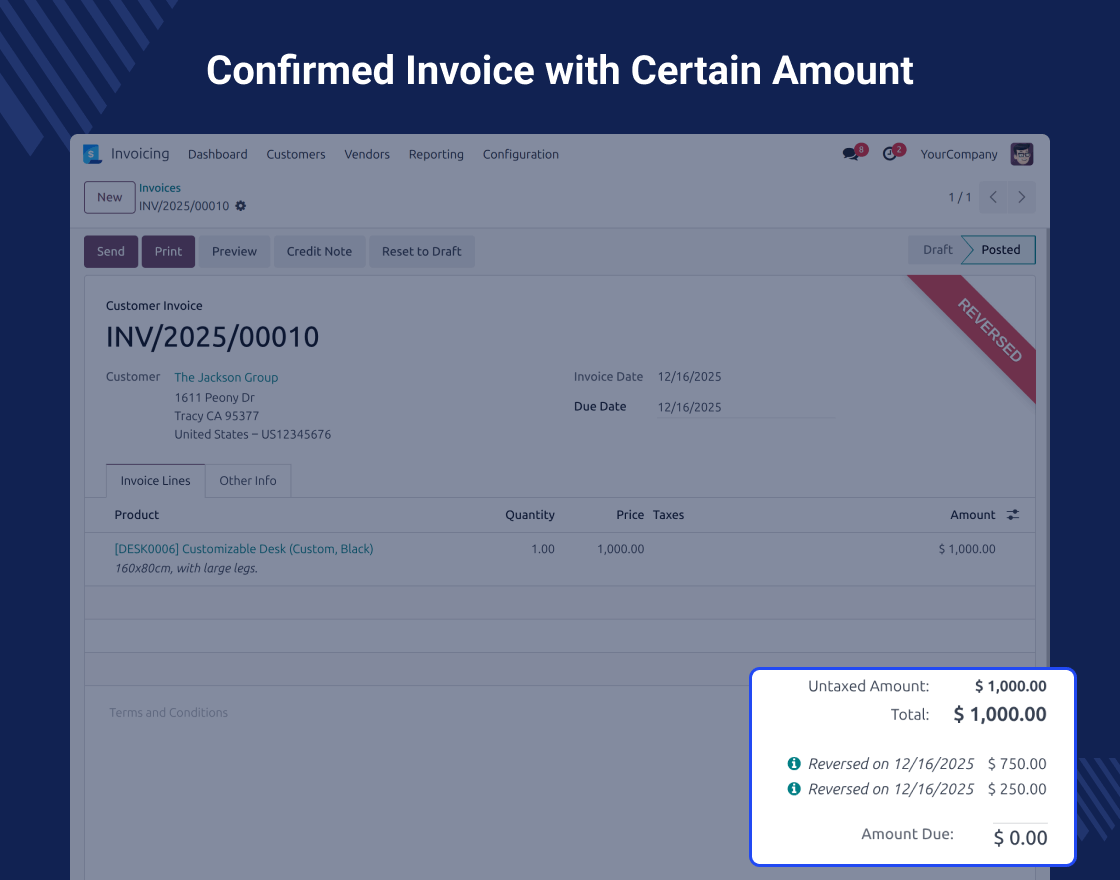Viewport: 1120px width, 880px height.
Task: Click info icon beside $ 750.00 reversal
Action: (794, 764)
